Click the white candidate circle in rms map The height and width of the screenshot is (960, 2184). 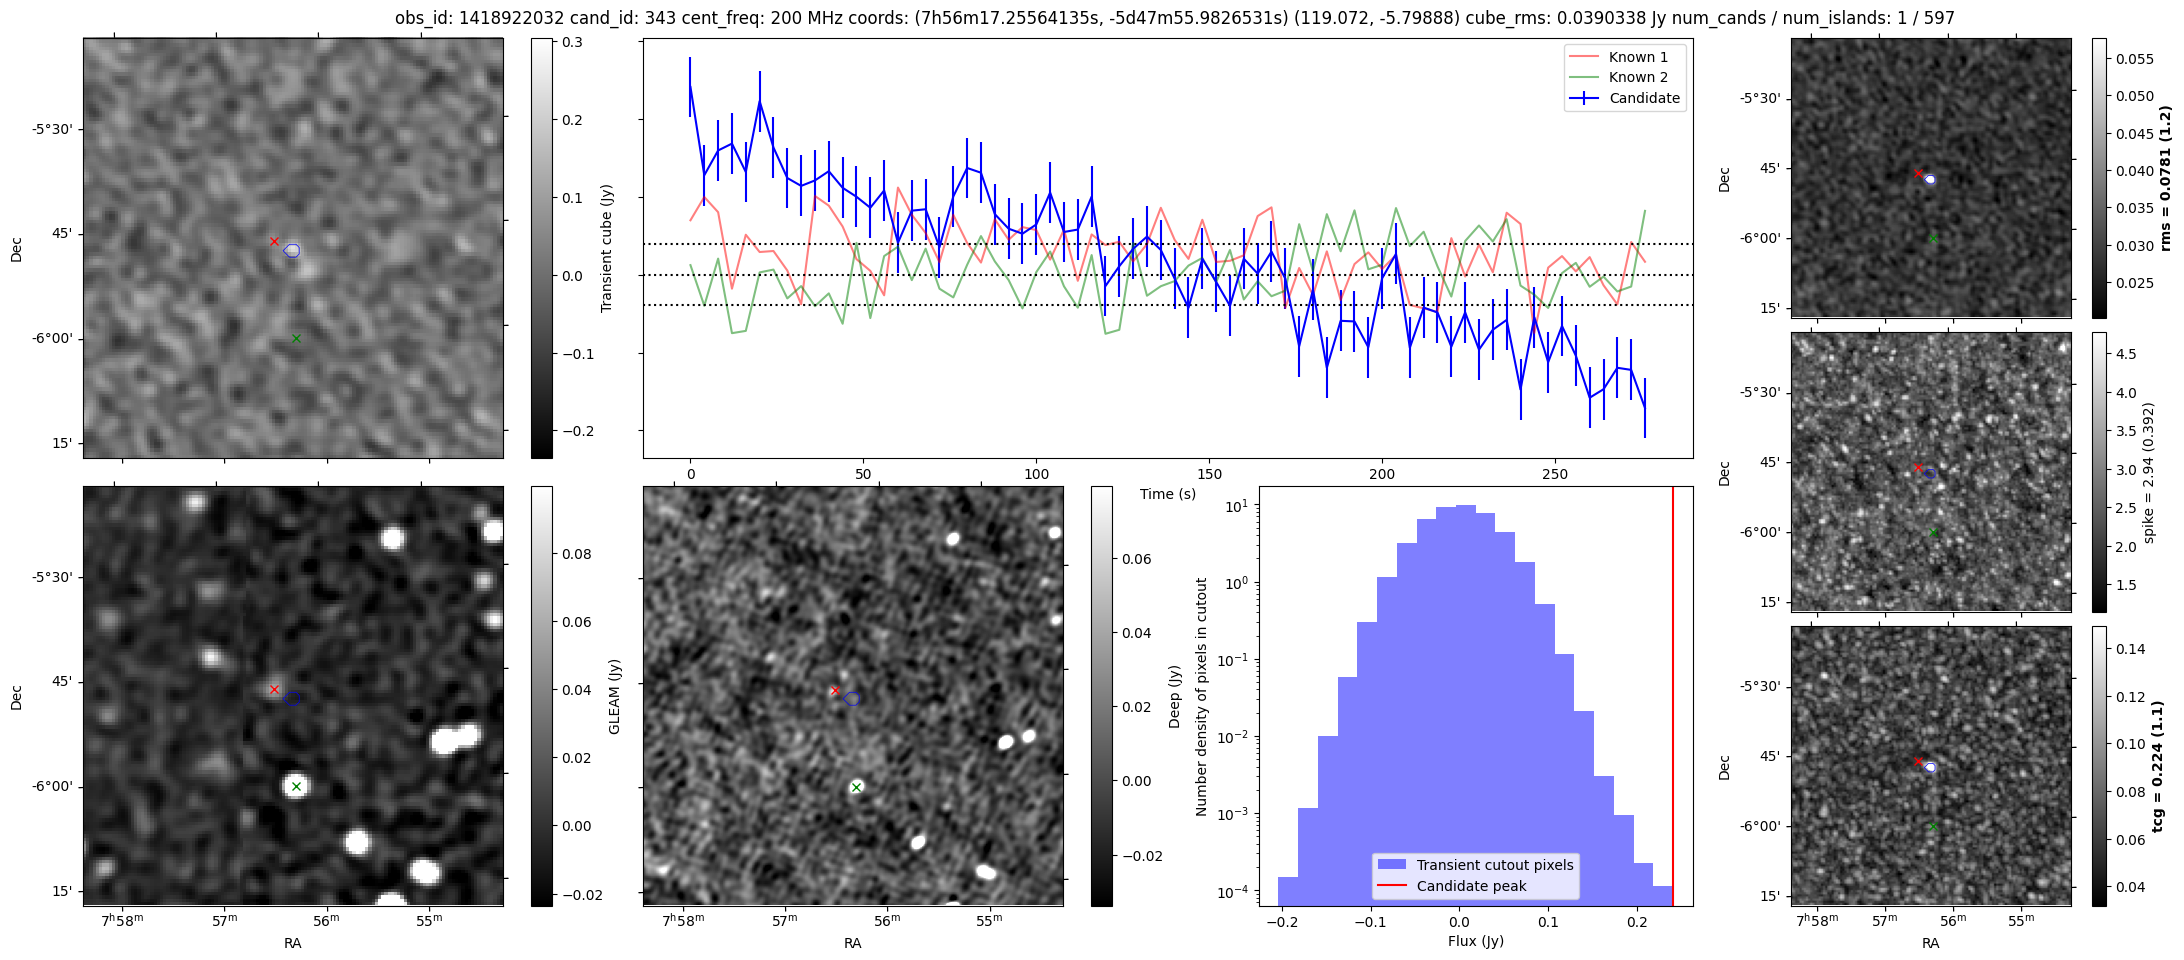pyautogui.click(x=1930, y=180)
